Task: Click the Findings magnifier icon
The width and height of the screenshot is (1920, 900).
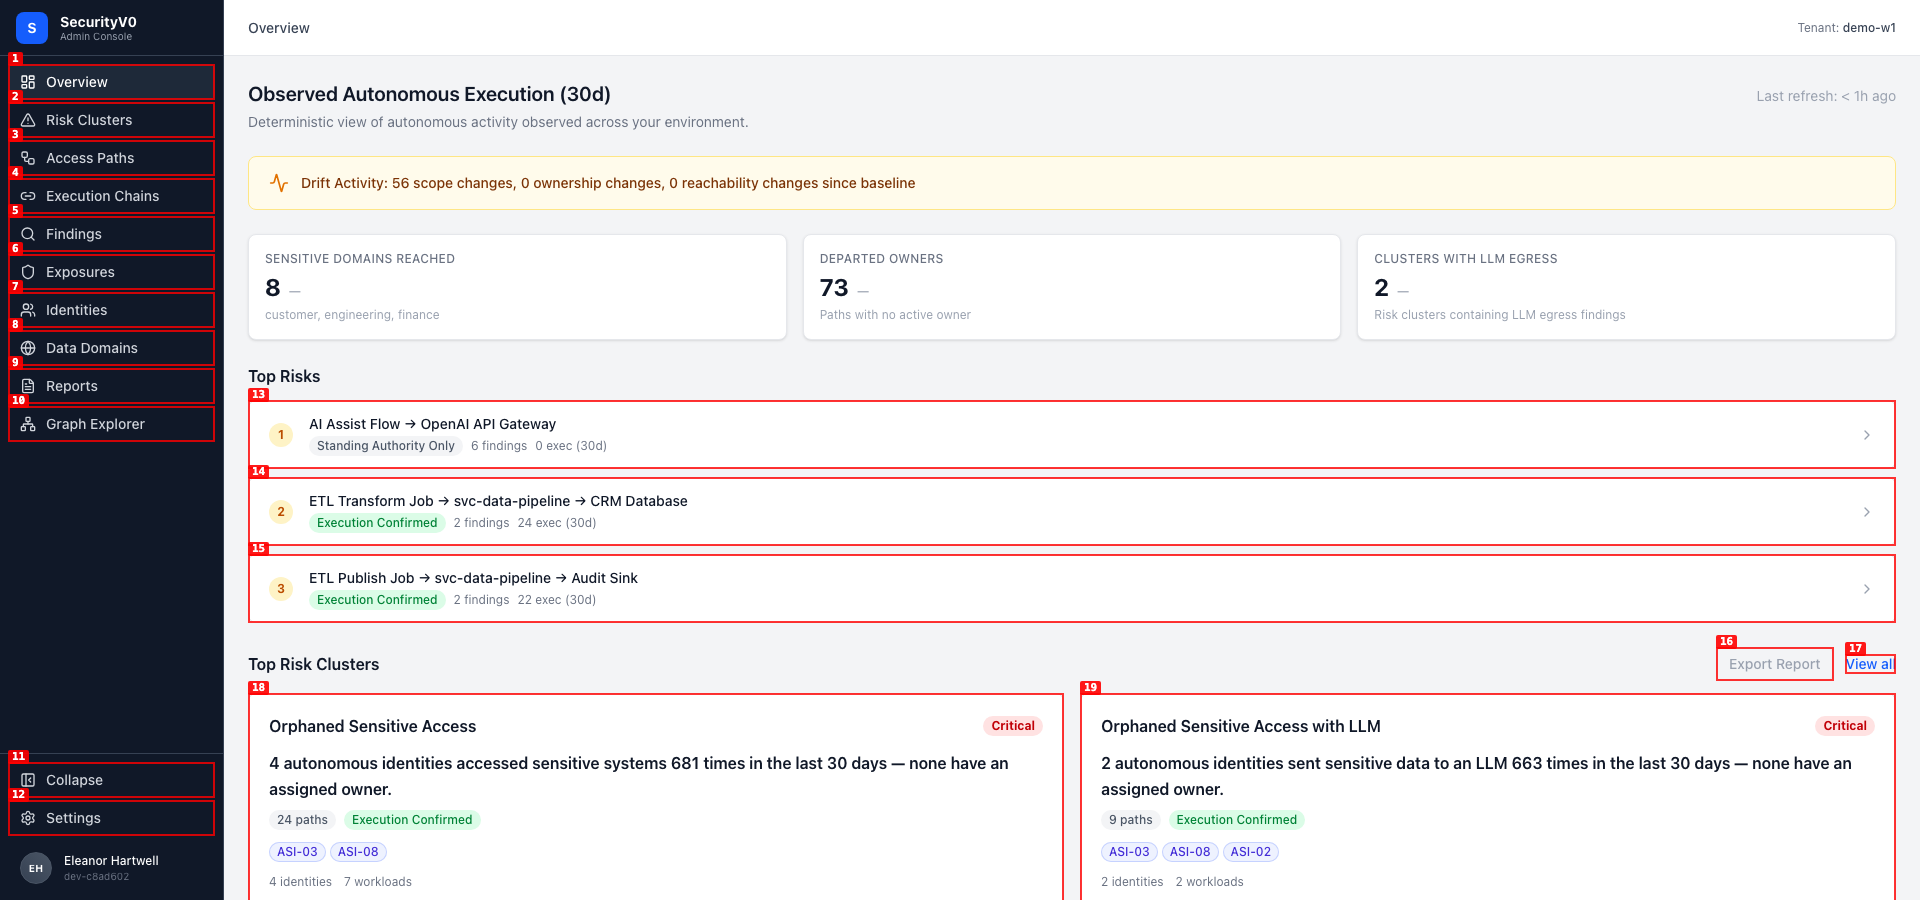Action: tap(28, 234)
